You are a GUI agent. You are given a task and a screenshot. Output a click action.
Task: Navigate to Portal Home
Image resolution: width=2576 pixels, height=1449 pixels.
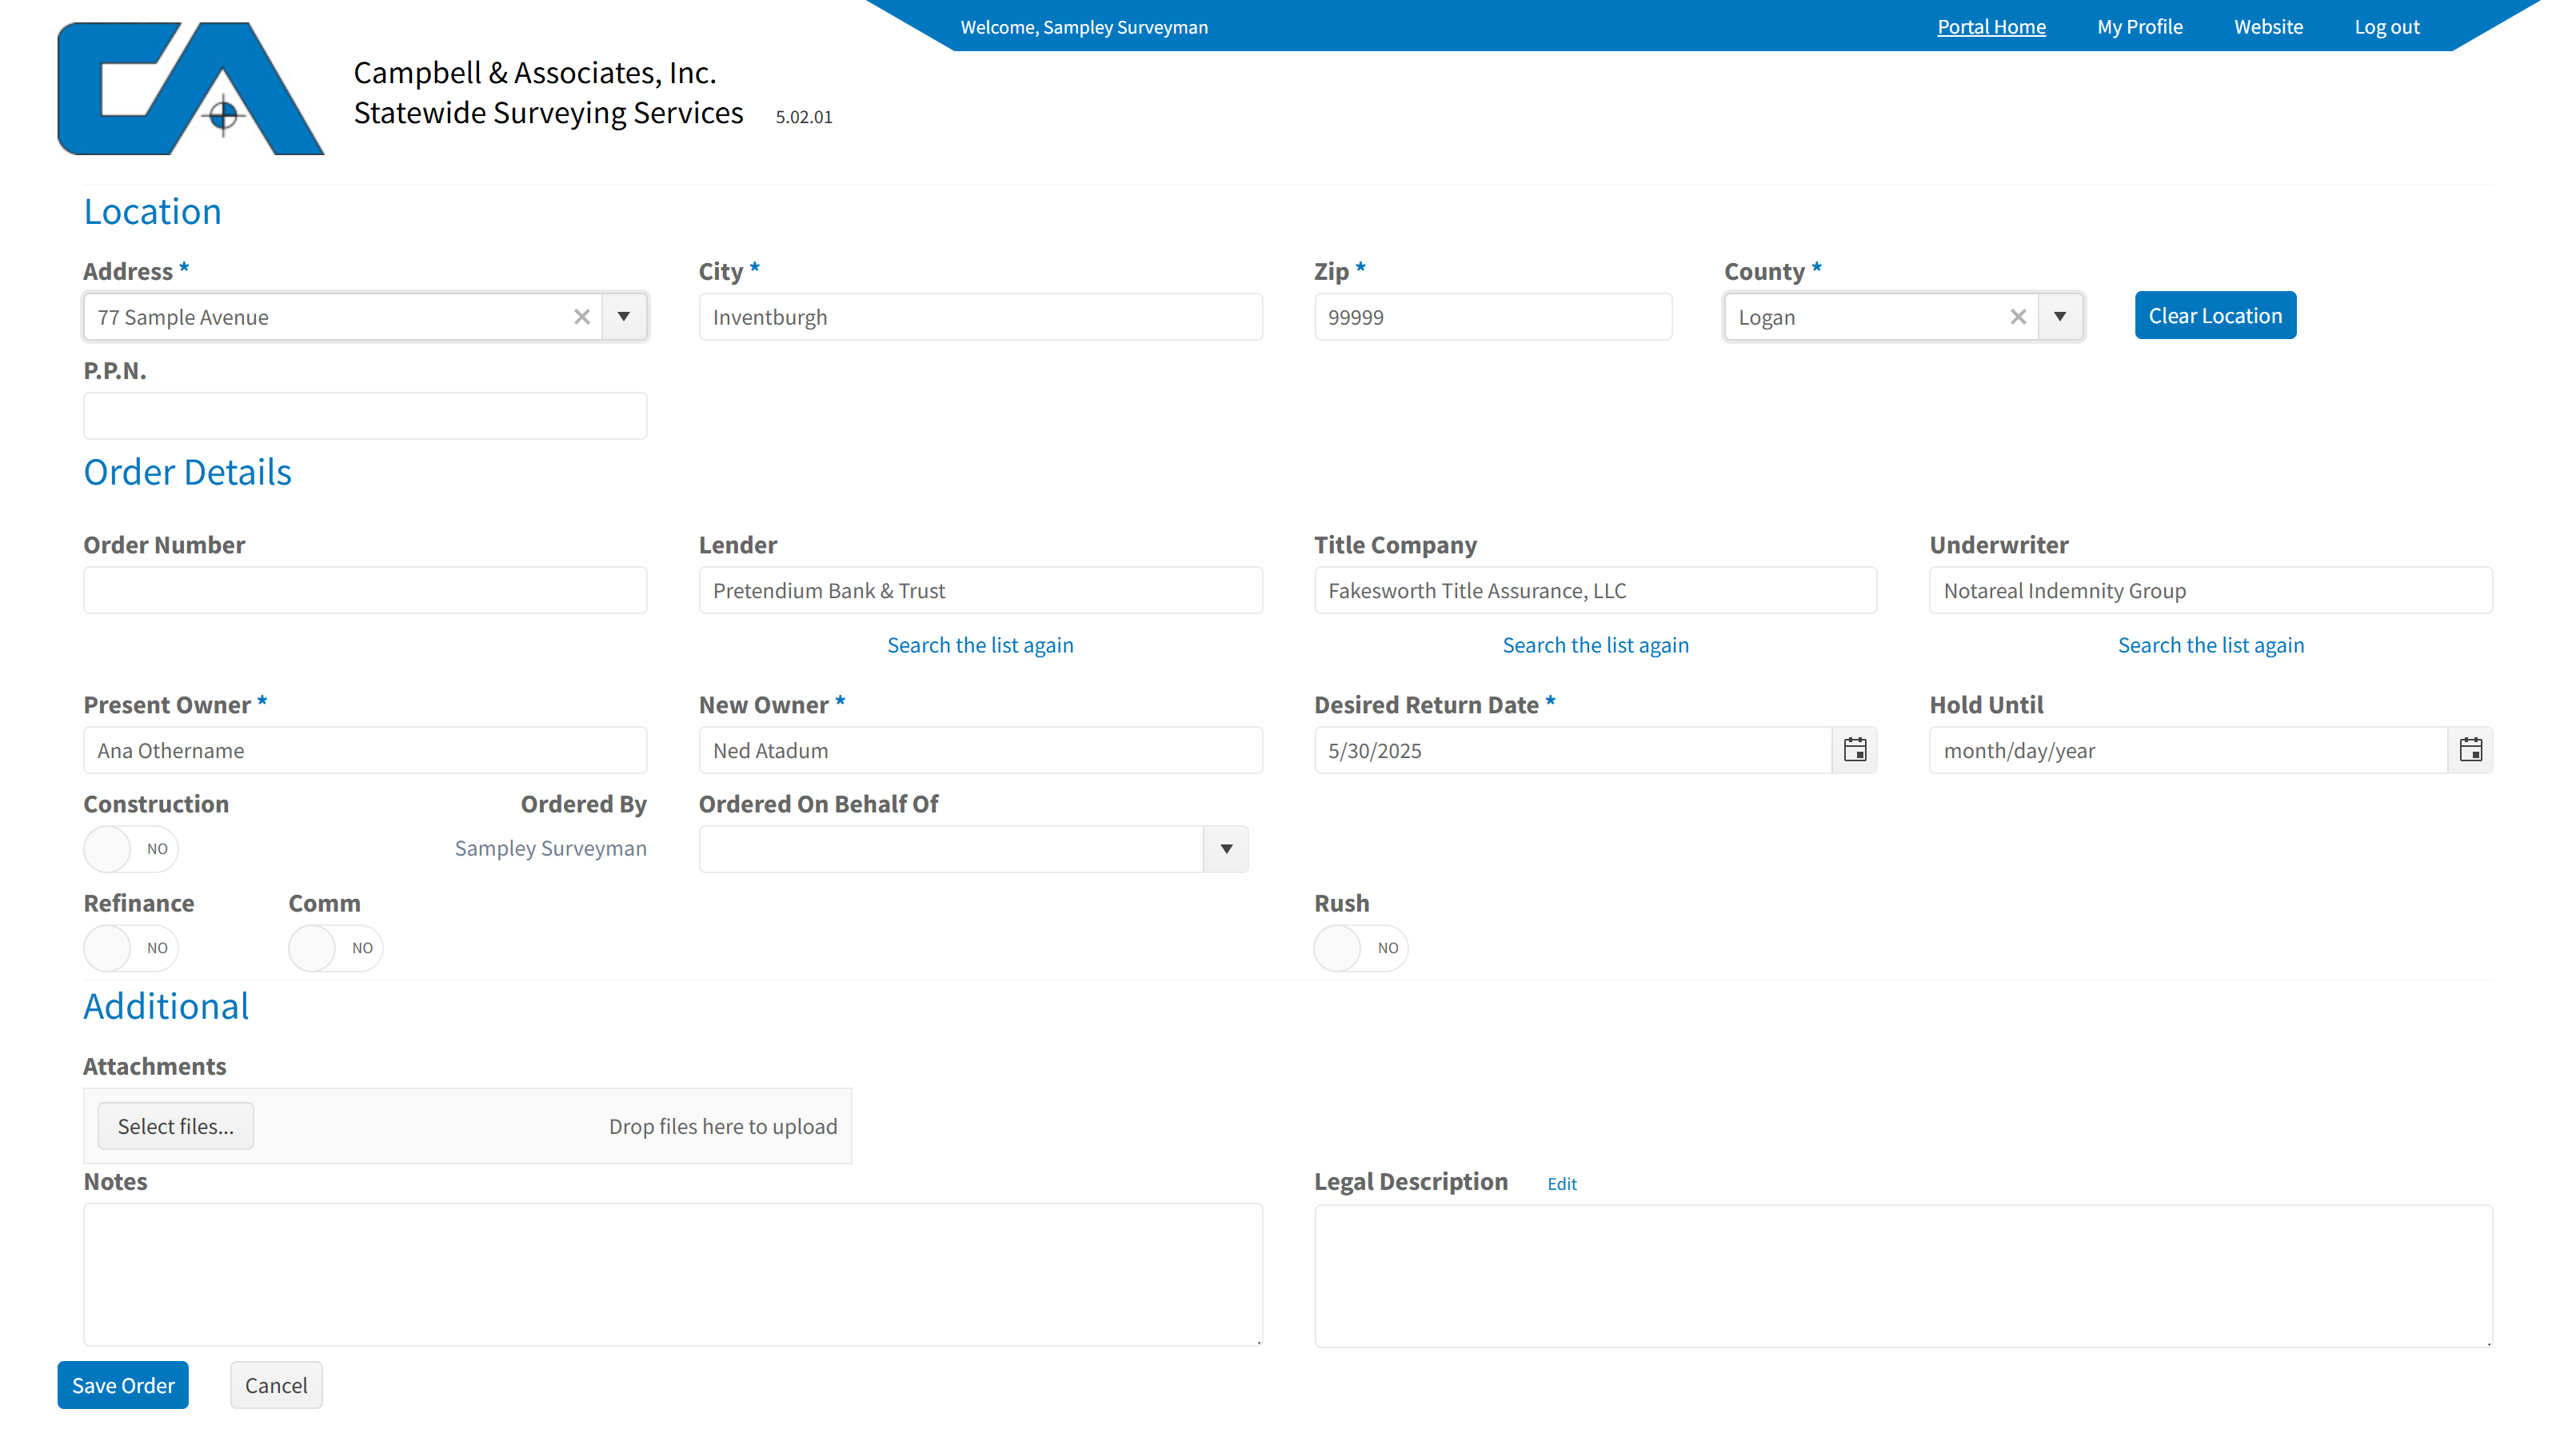pyautogui.click(x=1991, y=26)
